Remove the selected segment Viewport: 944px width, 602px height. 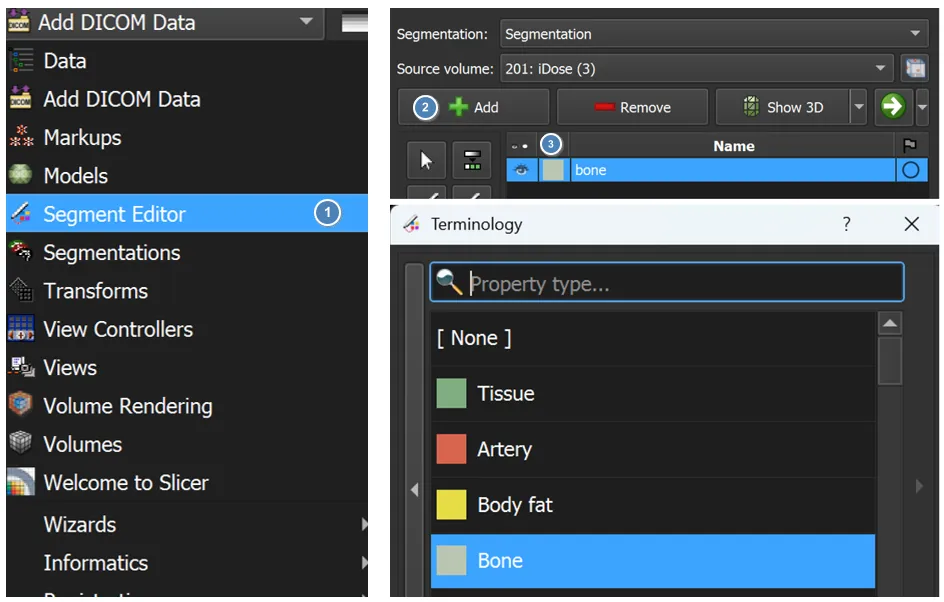coord(632,107)
